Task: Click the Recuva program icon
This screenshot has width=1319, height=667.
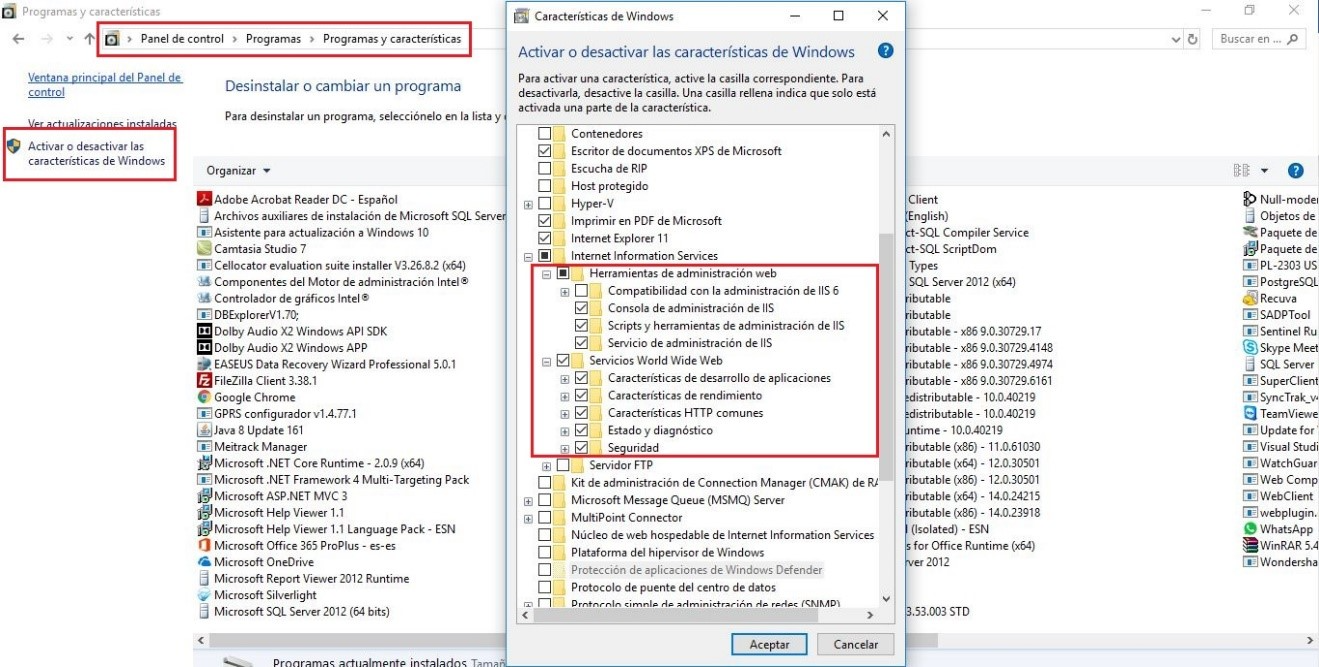Action: tap(1250, 298)
